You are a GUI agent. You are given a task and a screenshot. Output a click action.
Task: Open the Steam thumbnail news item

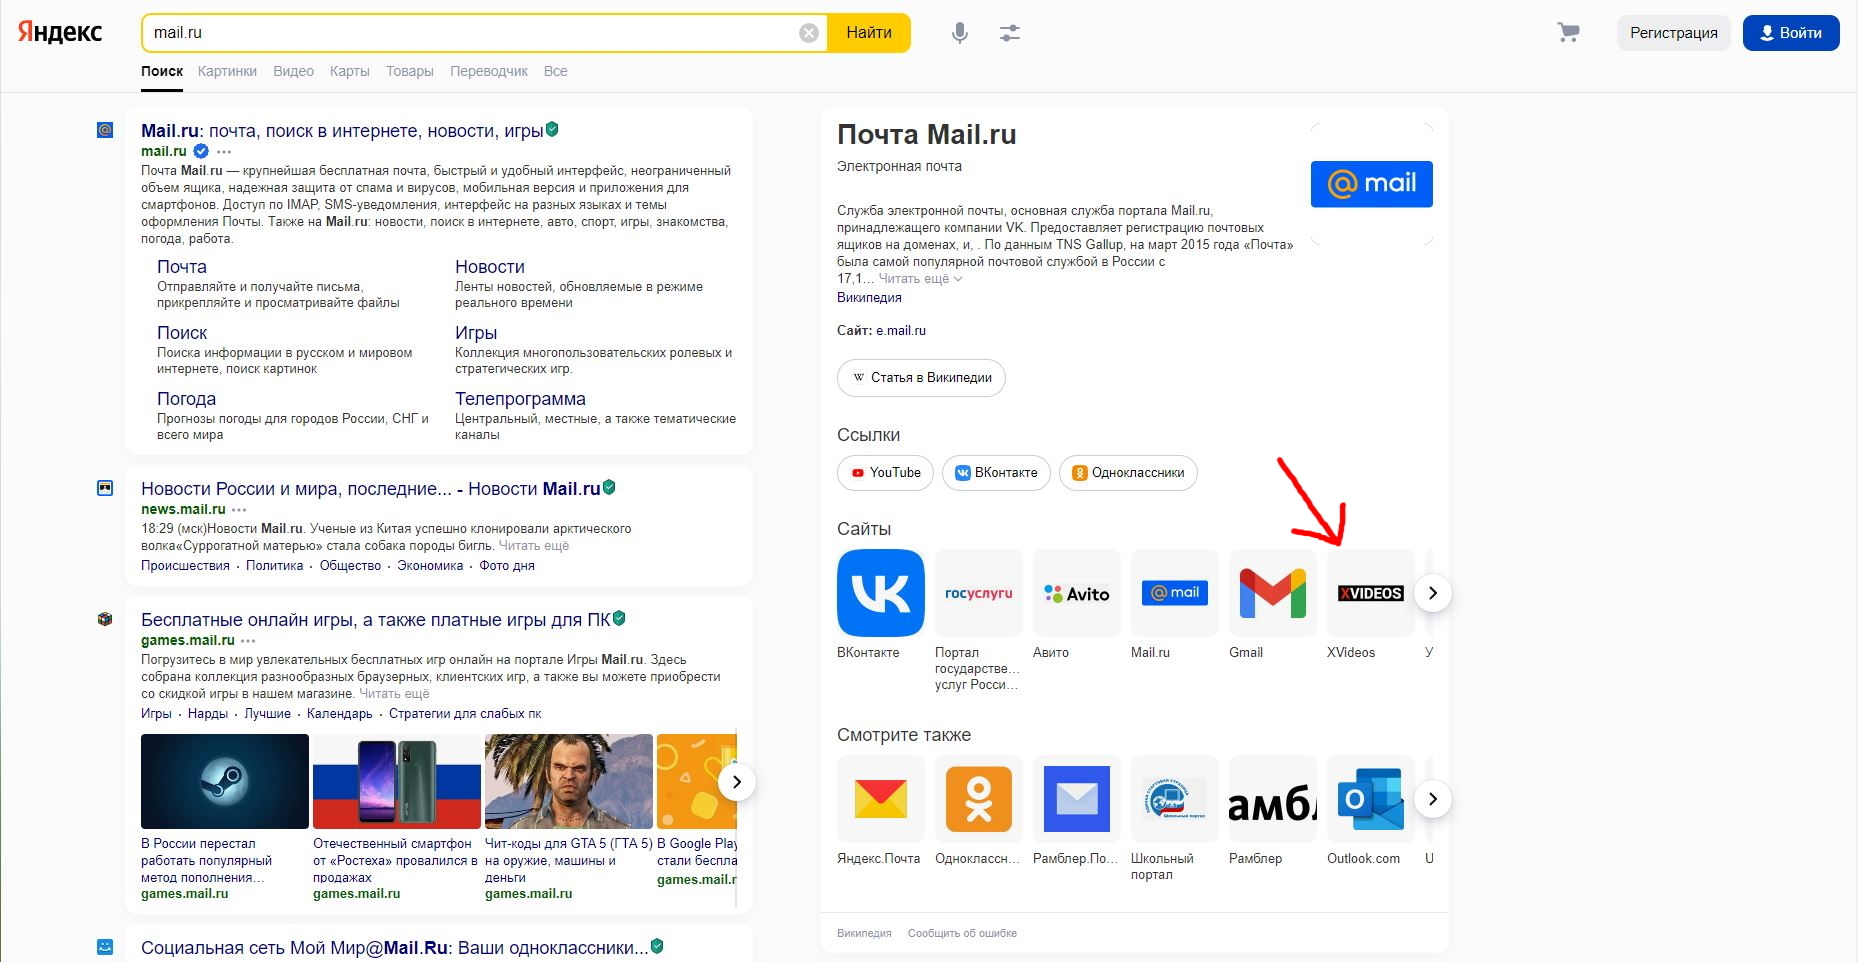click(225, 781)
